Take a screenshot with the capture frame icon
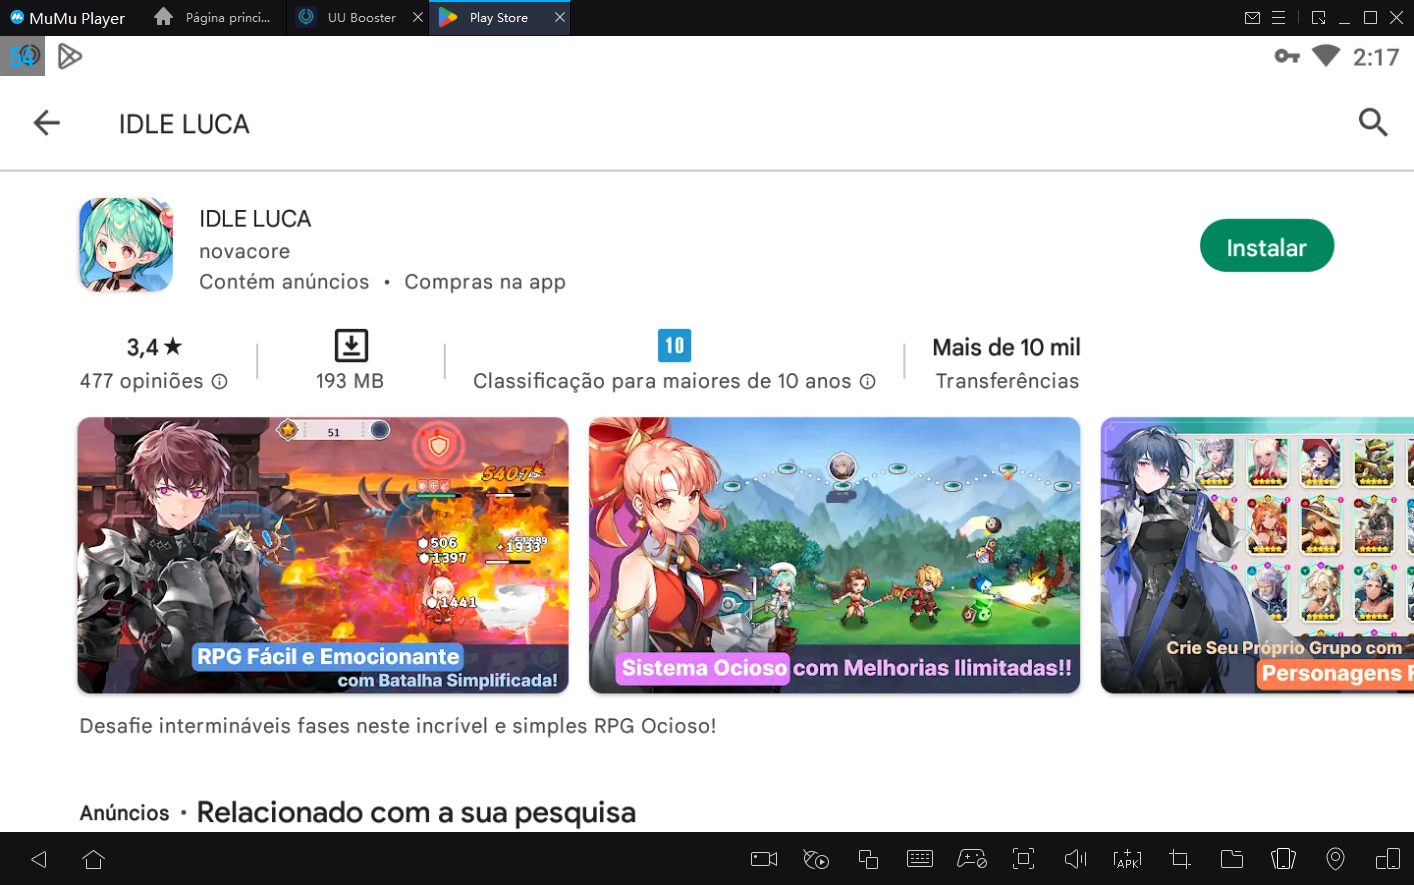This screenshot has width=1414, height=885. click(x=1023, y=859)
